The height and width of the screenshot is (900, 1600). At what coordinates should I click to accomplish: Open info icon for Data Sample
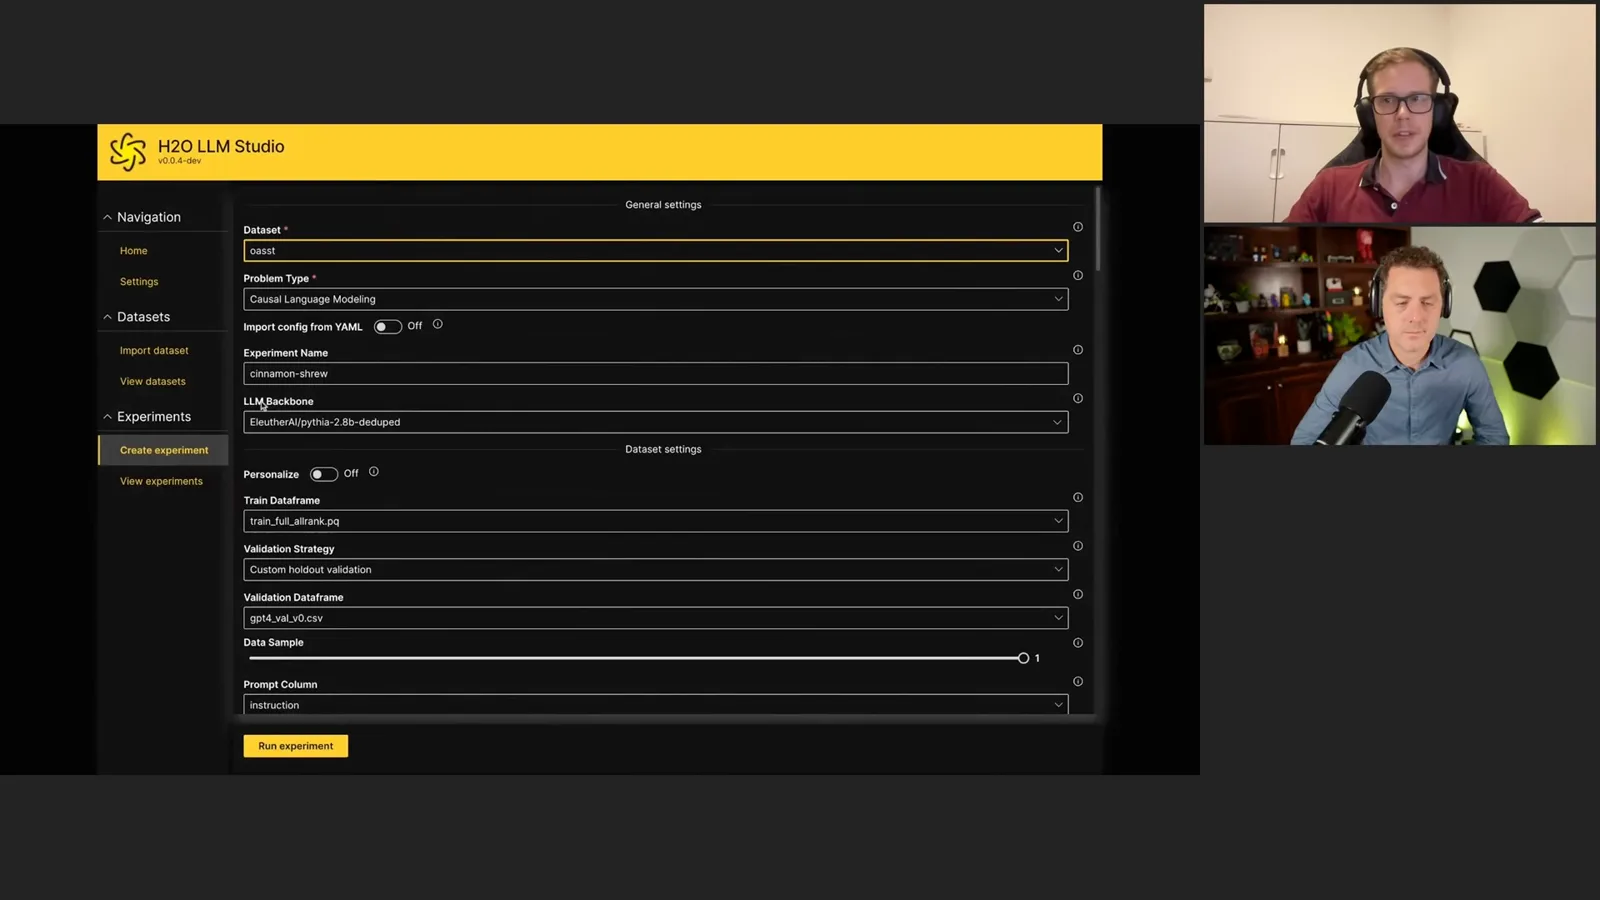[x=1078, y=643]
